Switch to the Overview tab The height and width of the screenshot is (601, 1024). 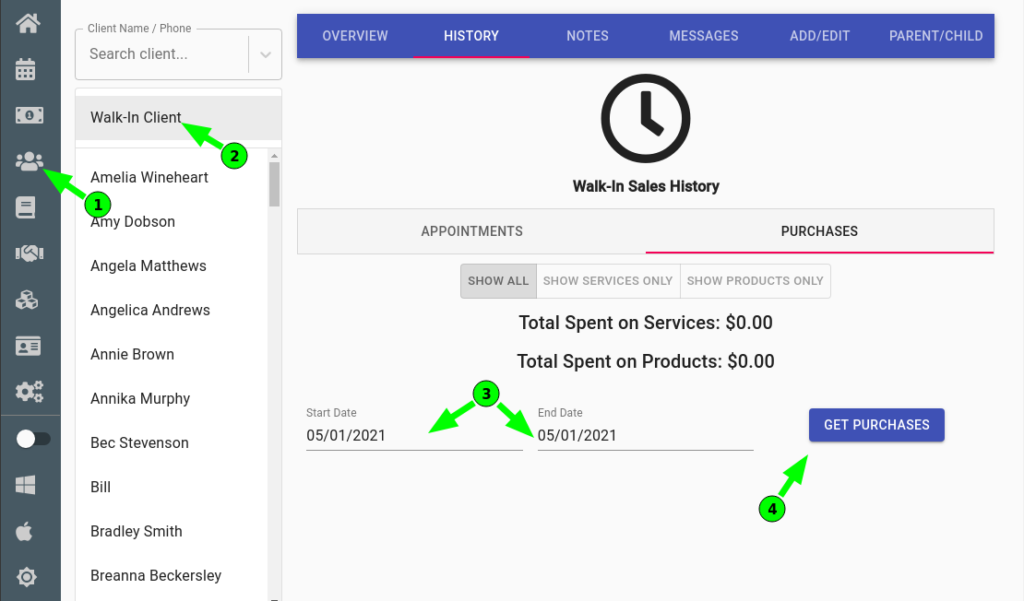(x=355, y=36)
